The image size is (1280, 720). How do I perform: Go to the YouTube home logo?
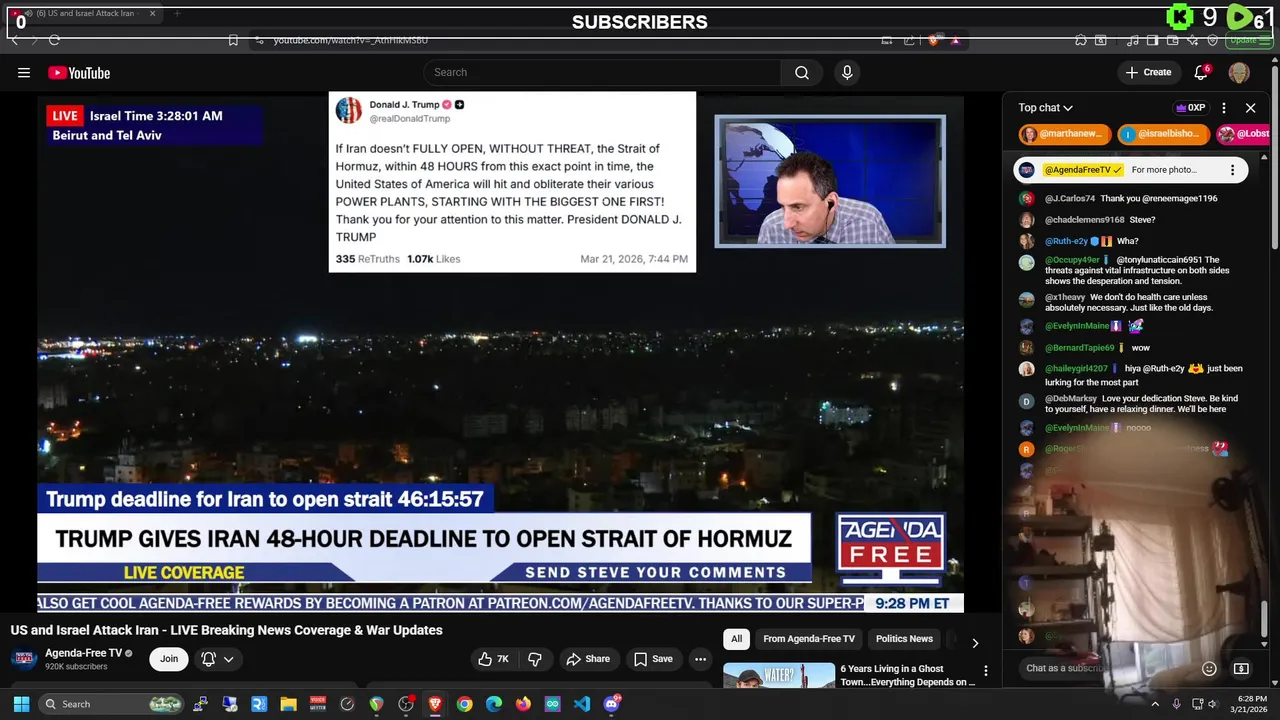(79, 72)
